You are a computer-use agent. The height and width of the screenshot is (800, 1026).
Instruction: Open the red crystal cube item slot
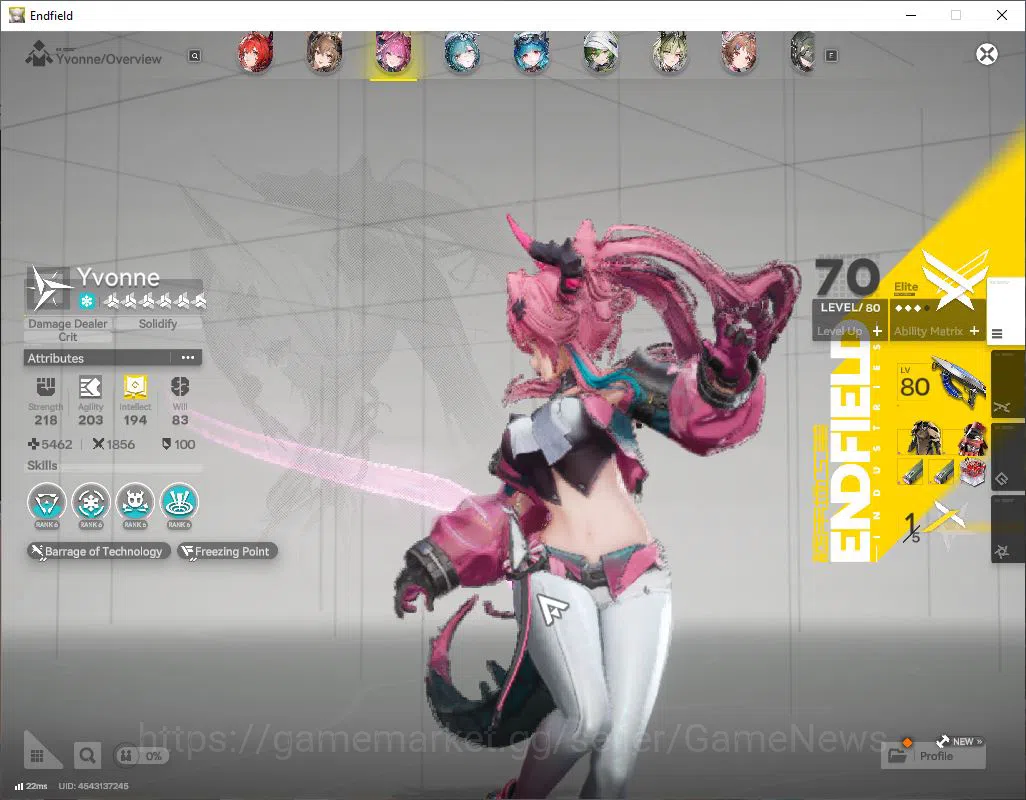click(x=973, y=472)
